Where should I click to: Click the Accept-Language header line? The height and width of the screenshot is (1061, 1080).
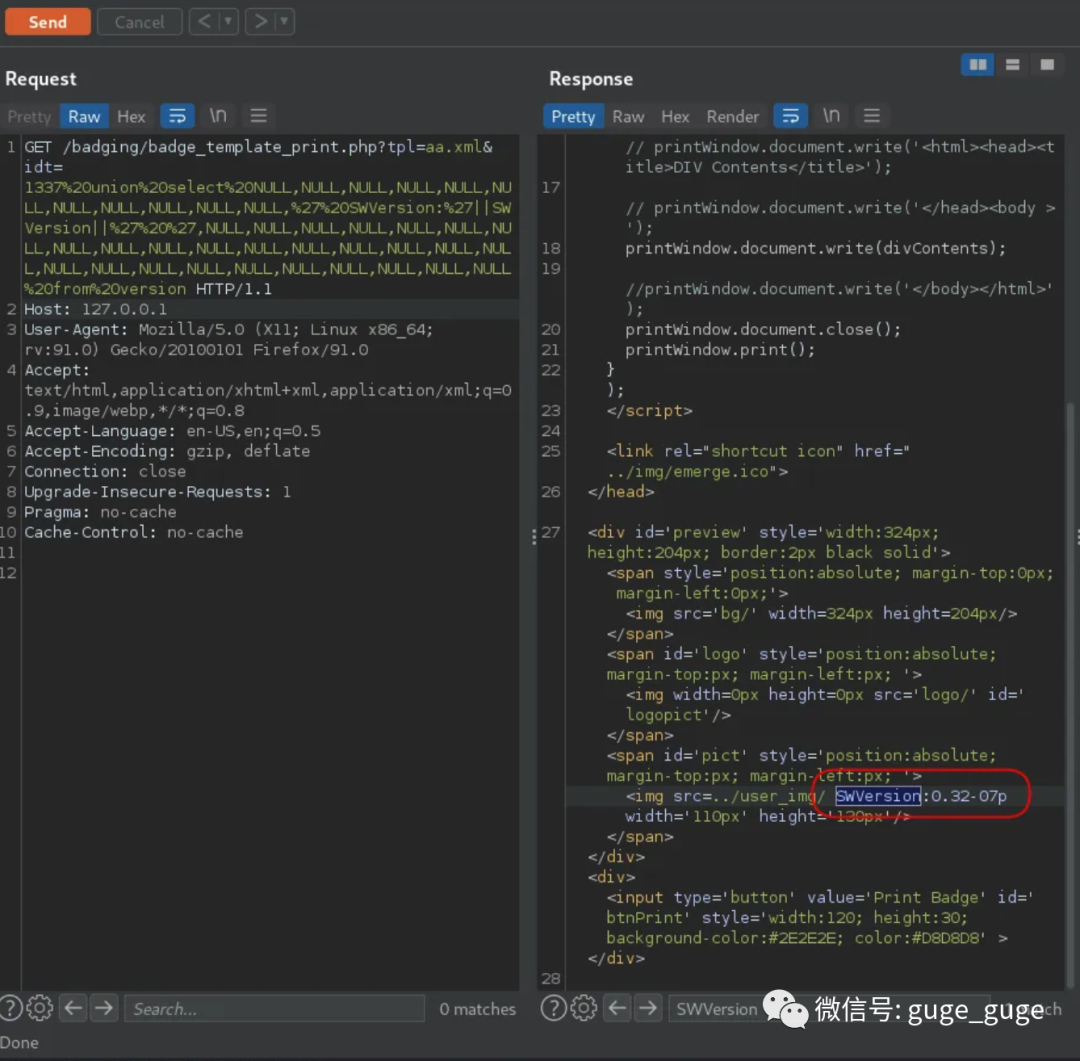172,431
